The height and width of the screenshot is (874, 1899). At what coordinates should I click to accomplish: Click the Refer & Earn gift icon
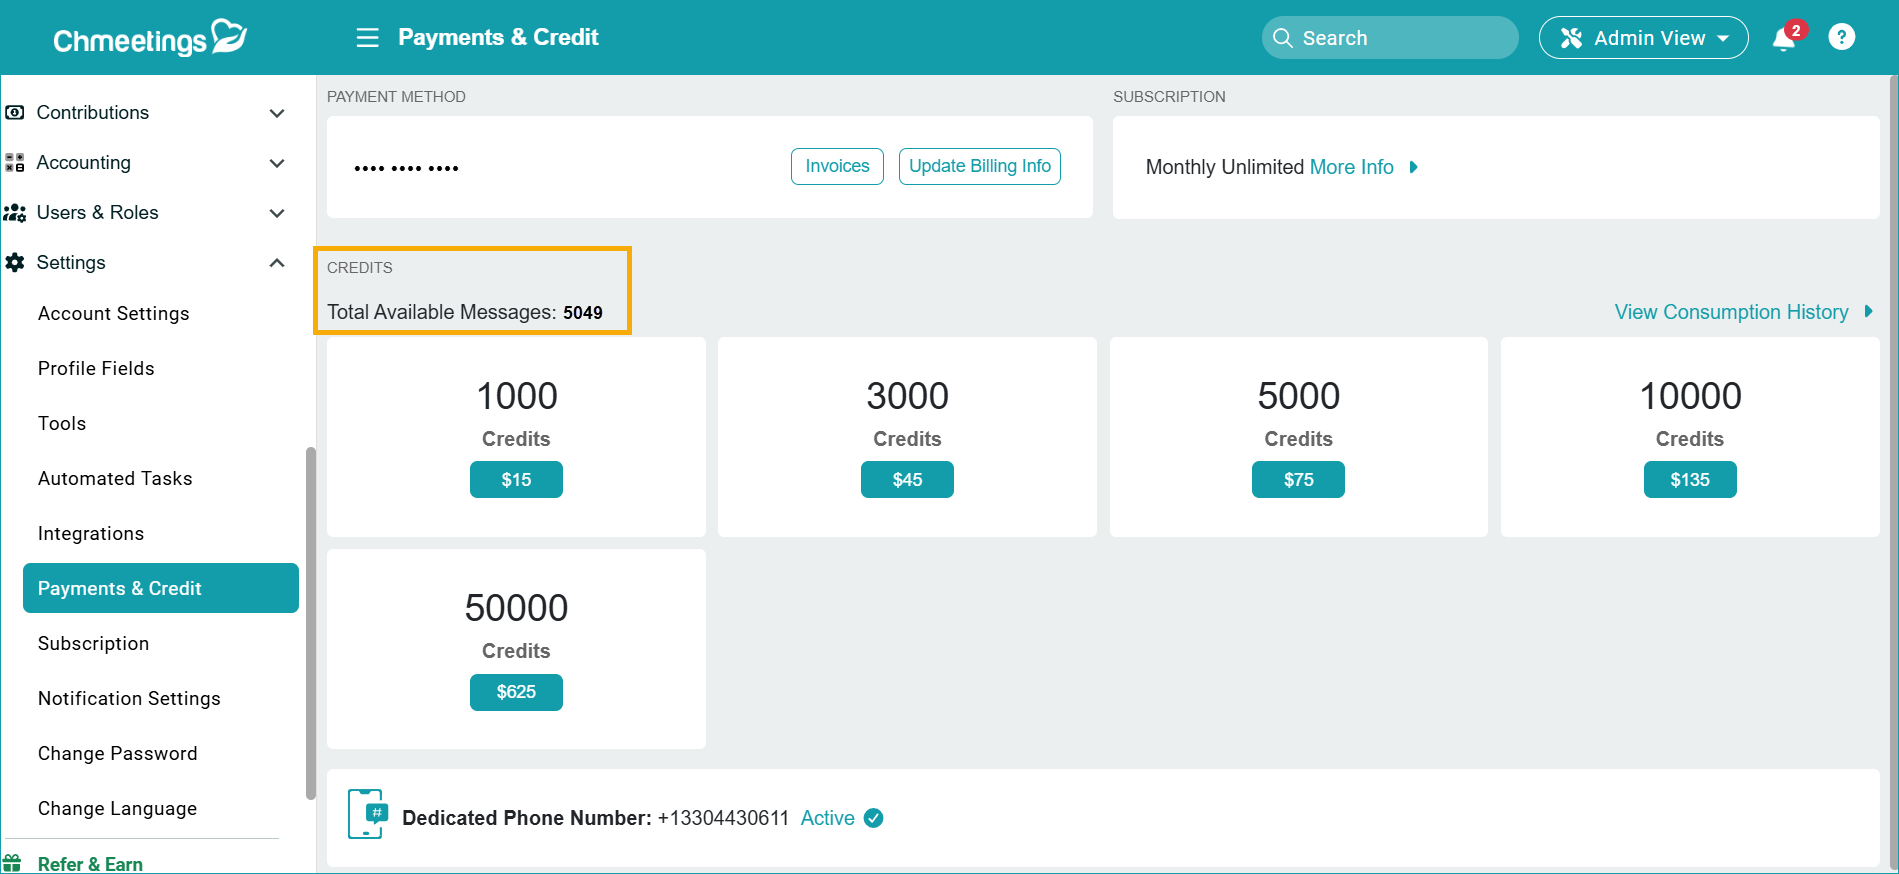pyautogui.click(x=13, y=863)
